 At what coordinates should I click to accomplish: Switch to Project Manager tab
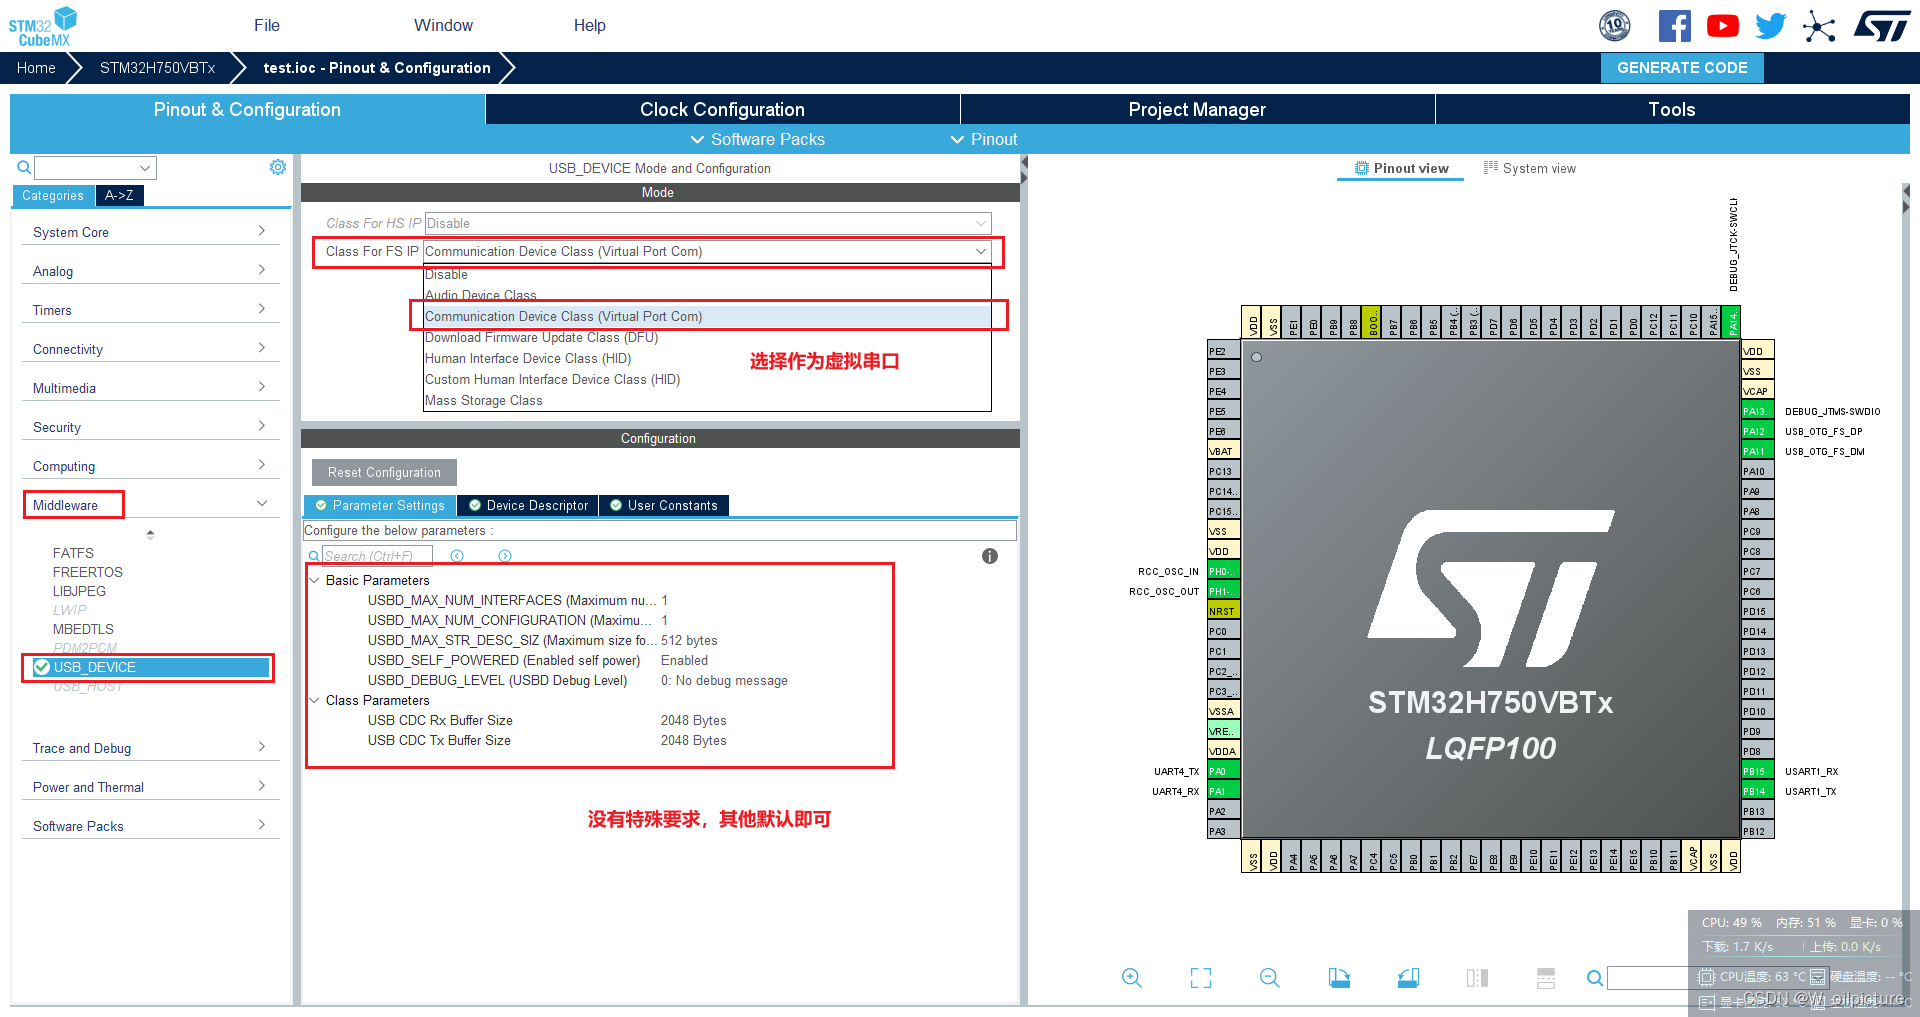click(1197, 109)
